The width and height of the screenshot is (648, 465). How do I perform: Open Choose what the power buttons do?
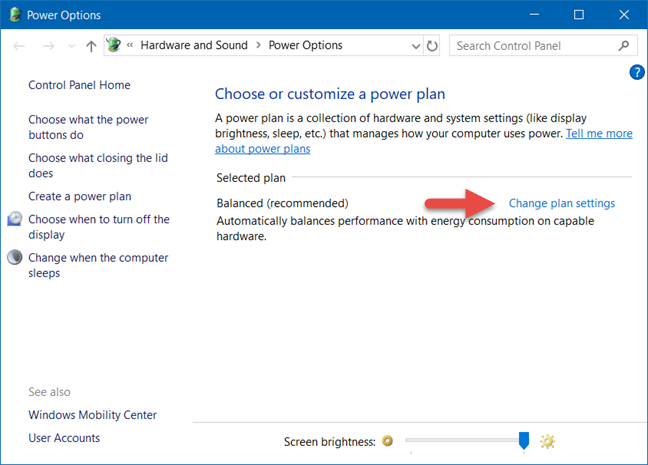click(88, 127)
